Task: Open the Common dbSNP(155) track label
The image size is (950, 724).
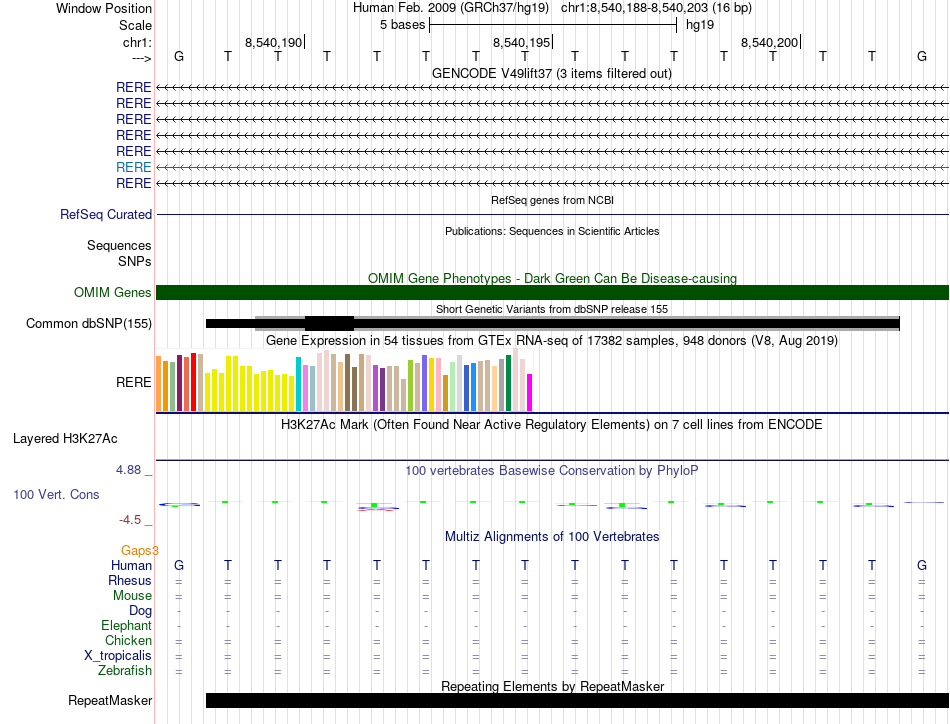Action: coord(88,324)
